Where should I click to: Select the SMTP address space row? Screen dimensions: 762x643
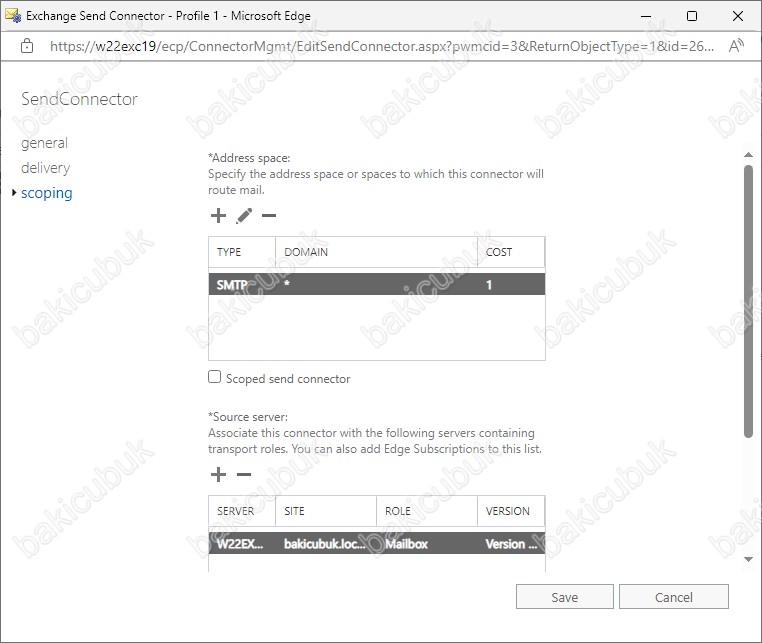click(x=377, y=284)
